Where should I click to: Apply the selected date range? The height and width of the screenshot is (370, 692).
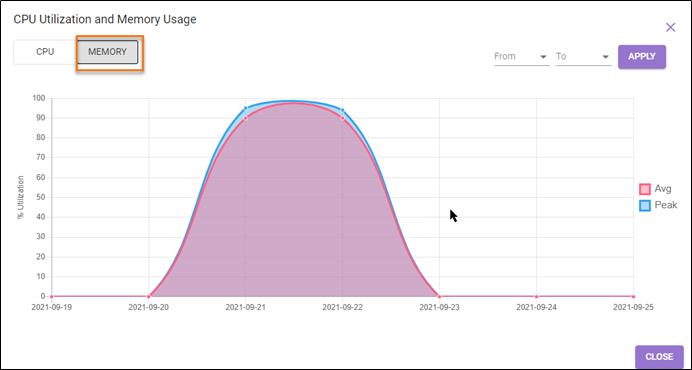(x=642, y=57)
